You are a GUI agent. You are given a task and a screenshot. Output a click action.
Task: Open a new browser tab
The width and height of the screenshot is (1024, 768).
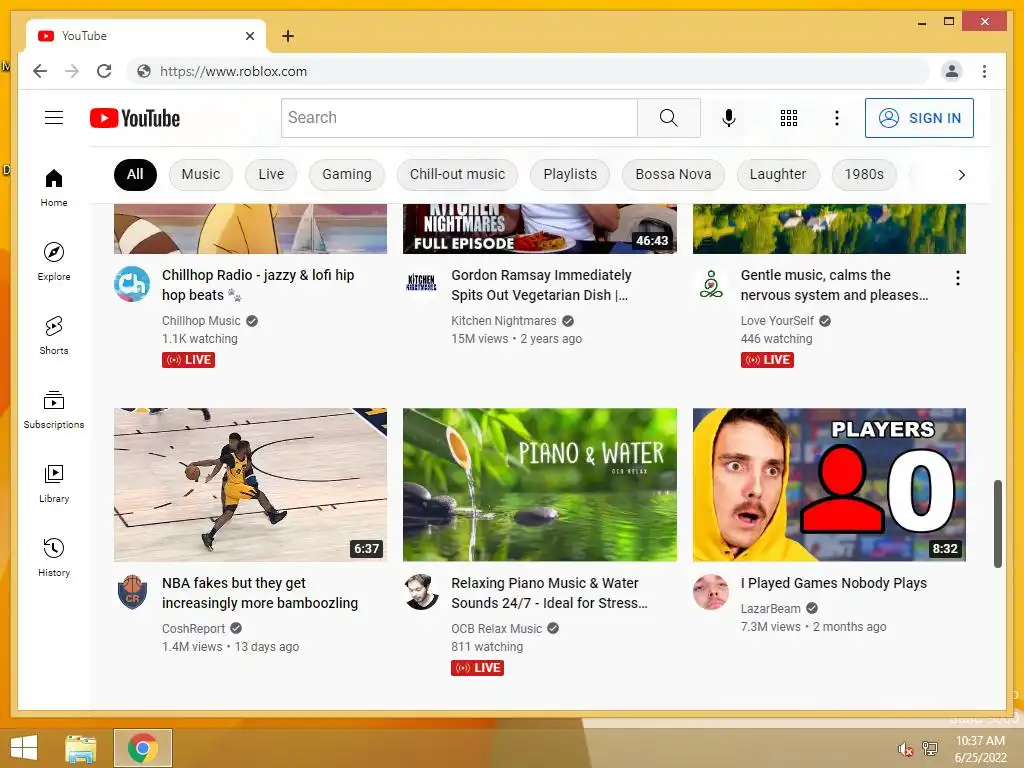click(287, 36)
